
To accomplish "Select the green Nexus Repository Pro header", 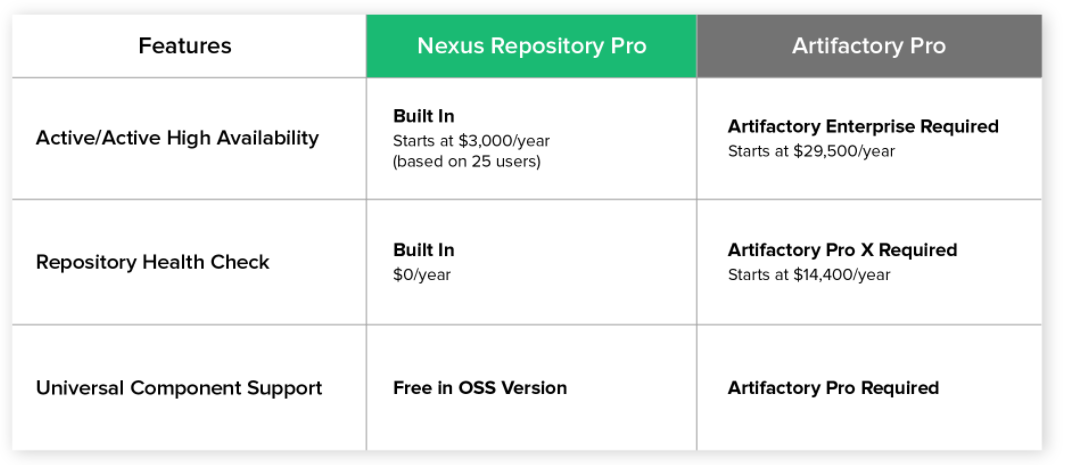I will tap(531, 46).
